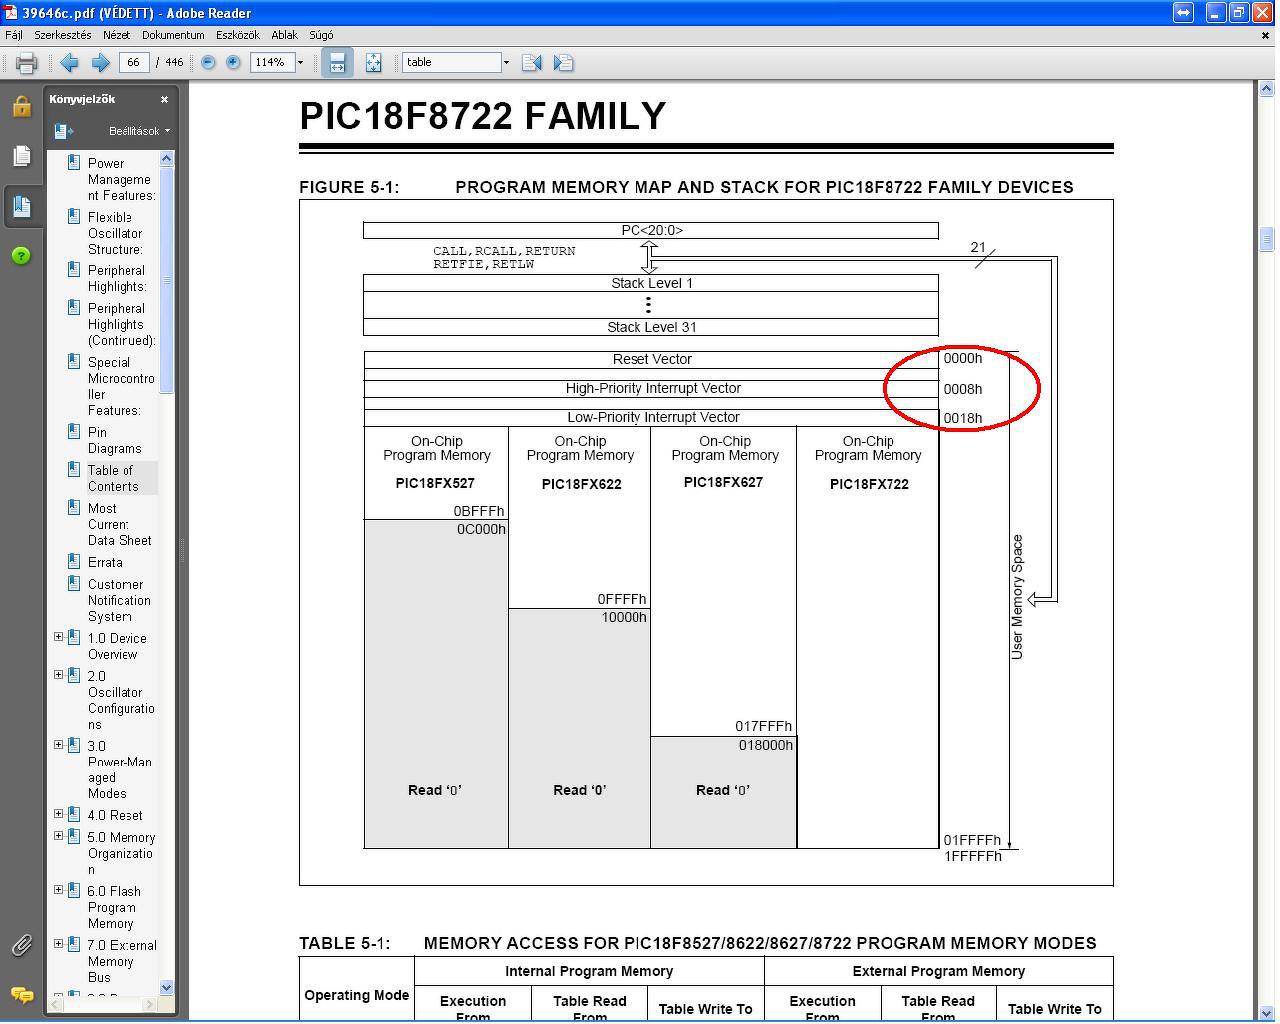Click the bookmarks panel horizontal scroll-right arrow
Viewport: 1280px width, 1024px height.
(x=150, y=1004)
